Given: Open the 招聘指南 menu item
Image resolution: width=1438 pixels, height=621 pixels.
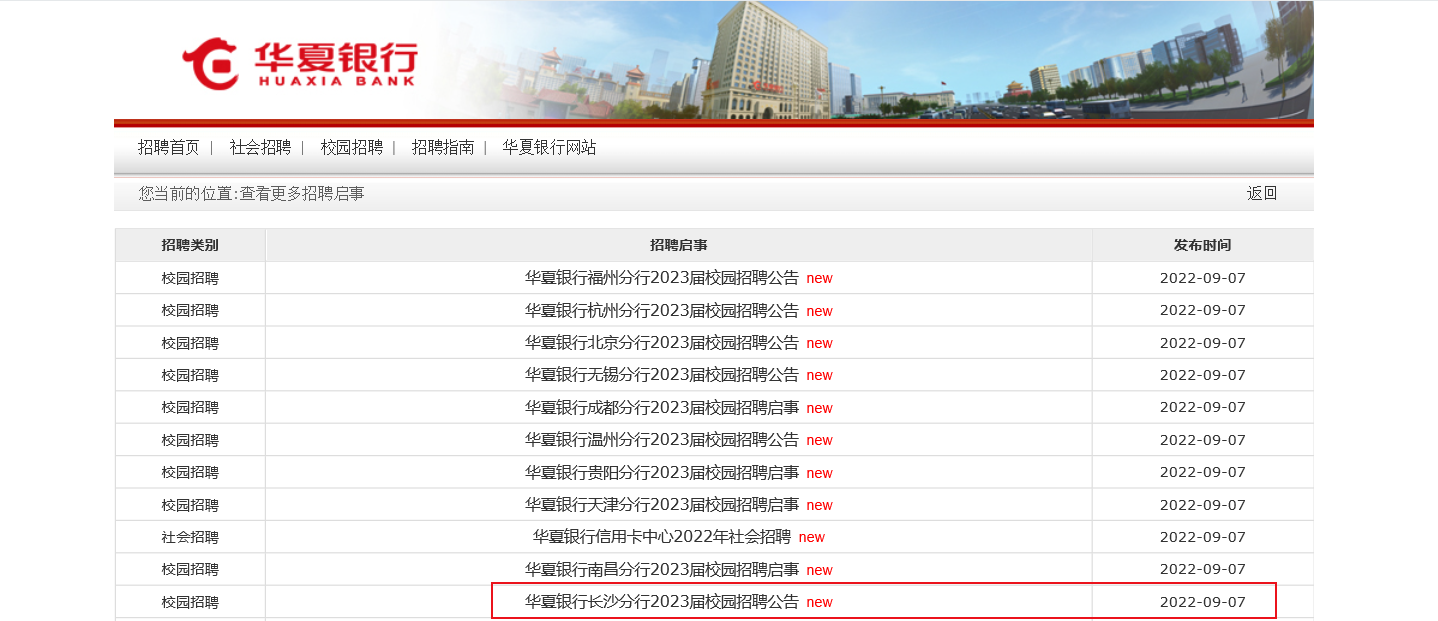Looking at the screenshot, I should [x=443, y=147].
